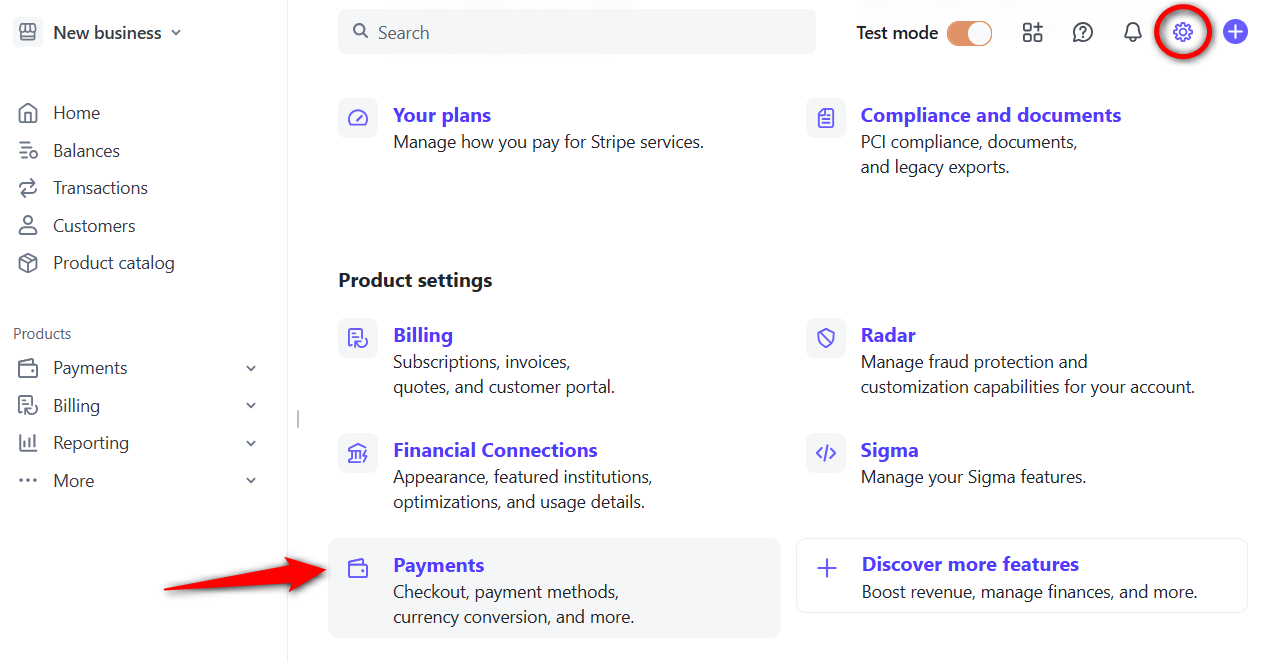Click the store icon beside New business
This screenshot has width=1265, height=662.
click(28, 32)
